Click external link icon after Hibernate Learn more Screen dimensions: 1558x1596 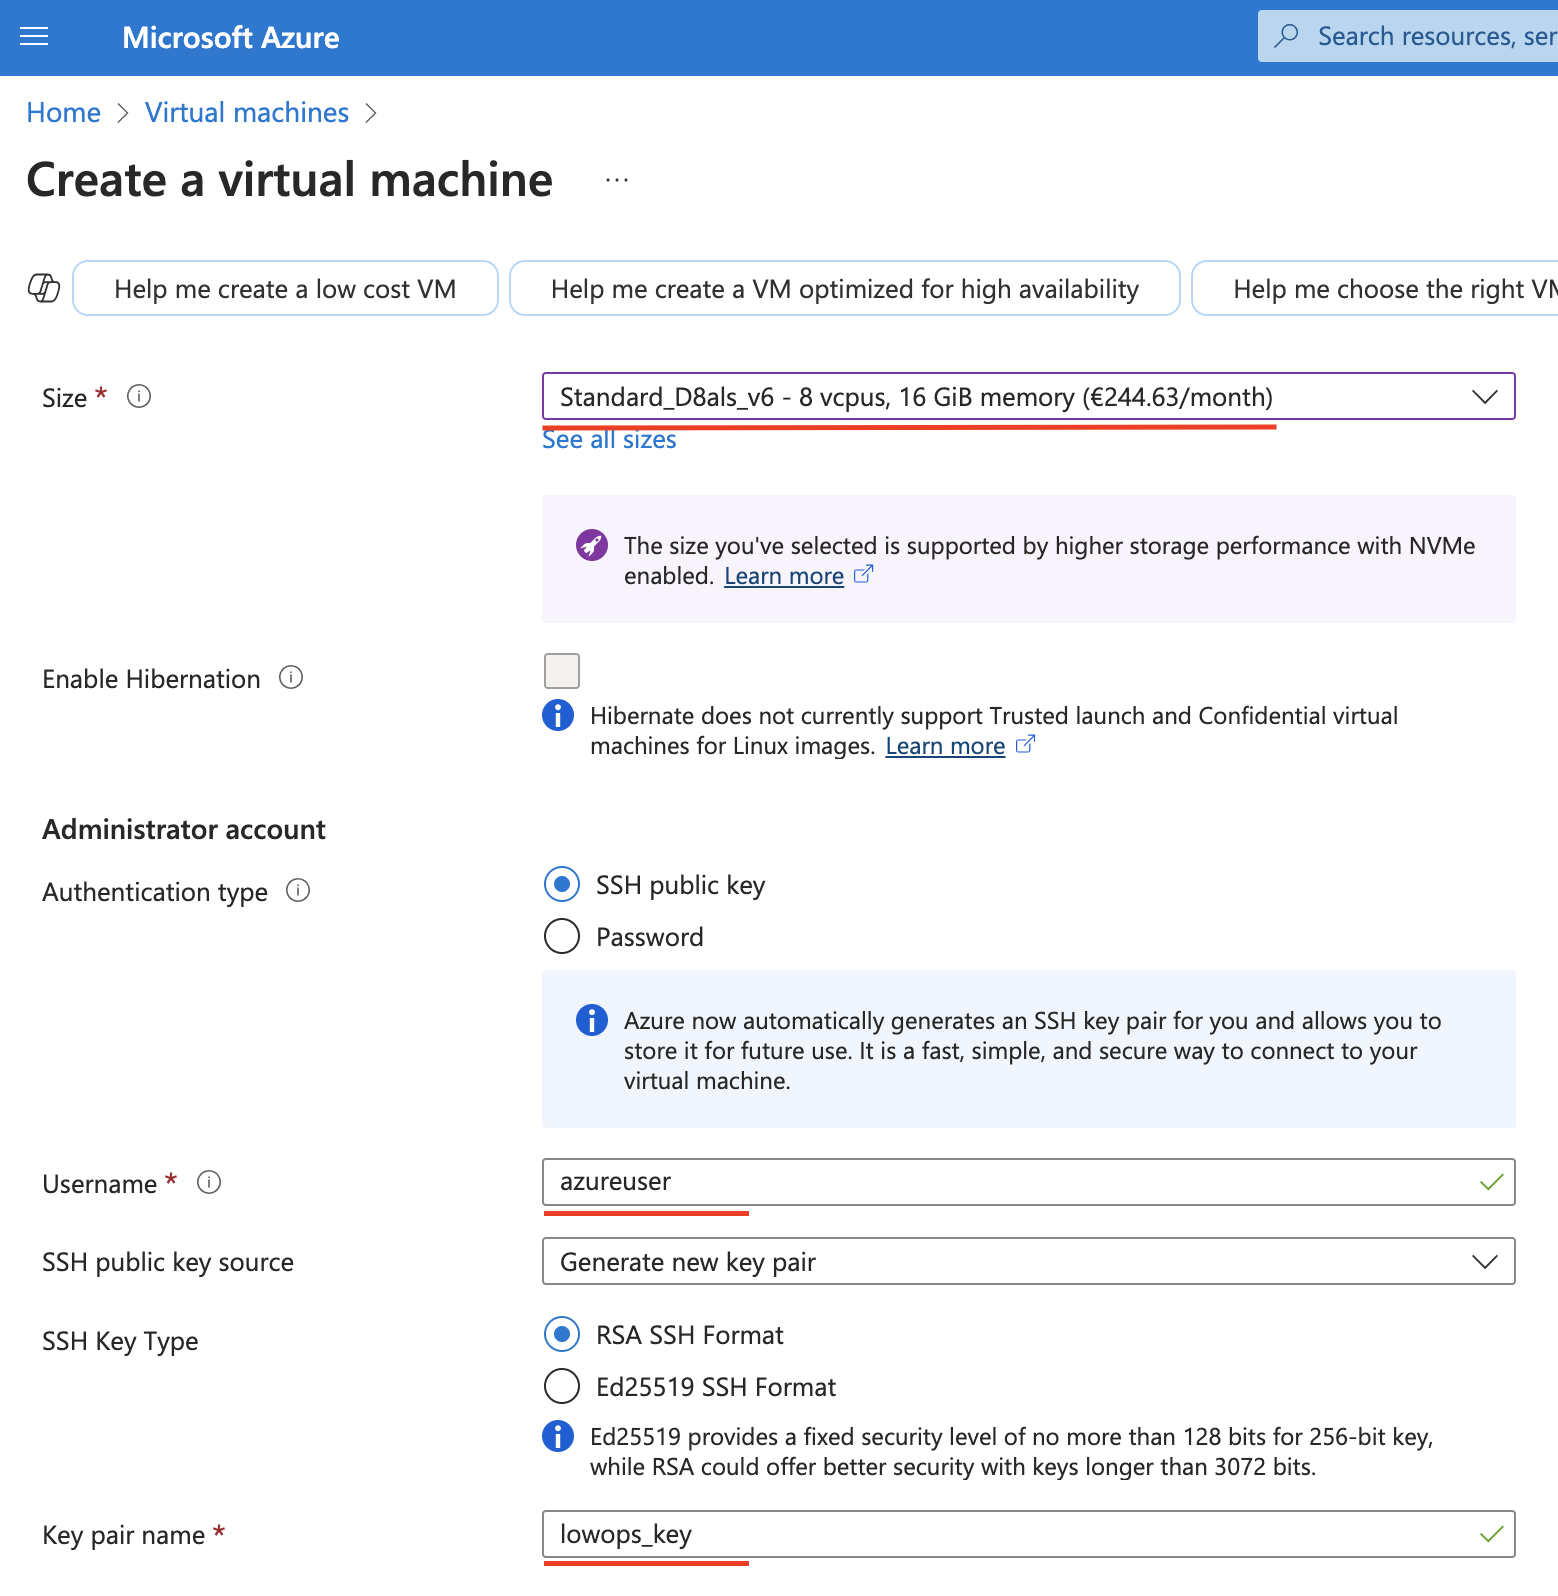pyautogui.click(x=1025, y=744)
